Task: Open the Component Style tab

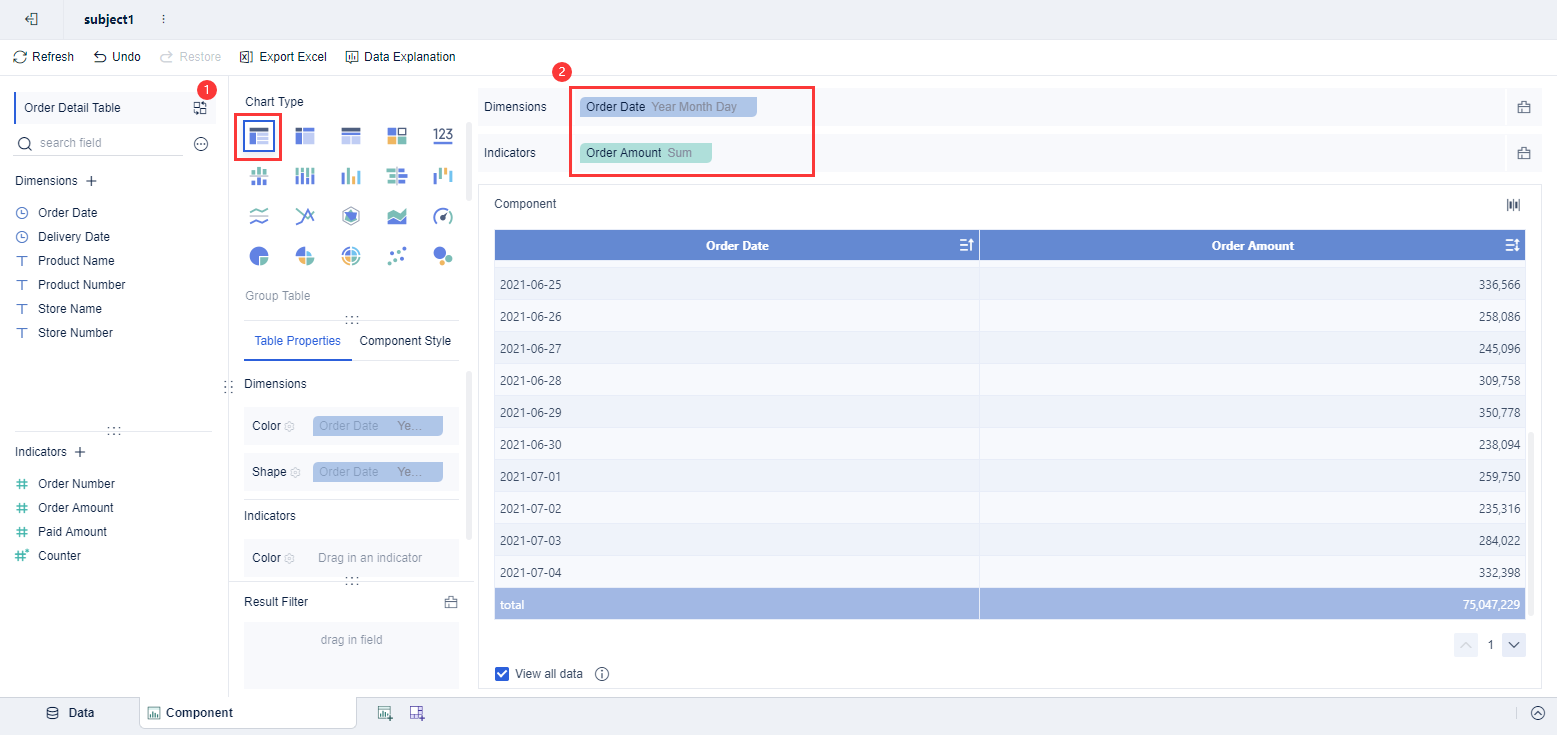Action: [x=404, y=340]
